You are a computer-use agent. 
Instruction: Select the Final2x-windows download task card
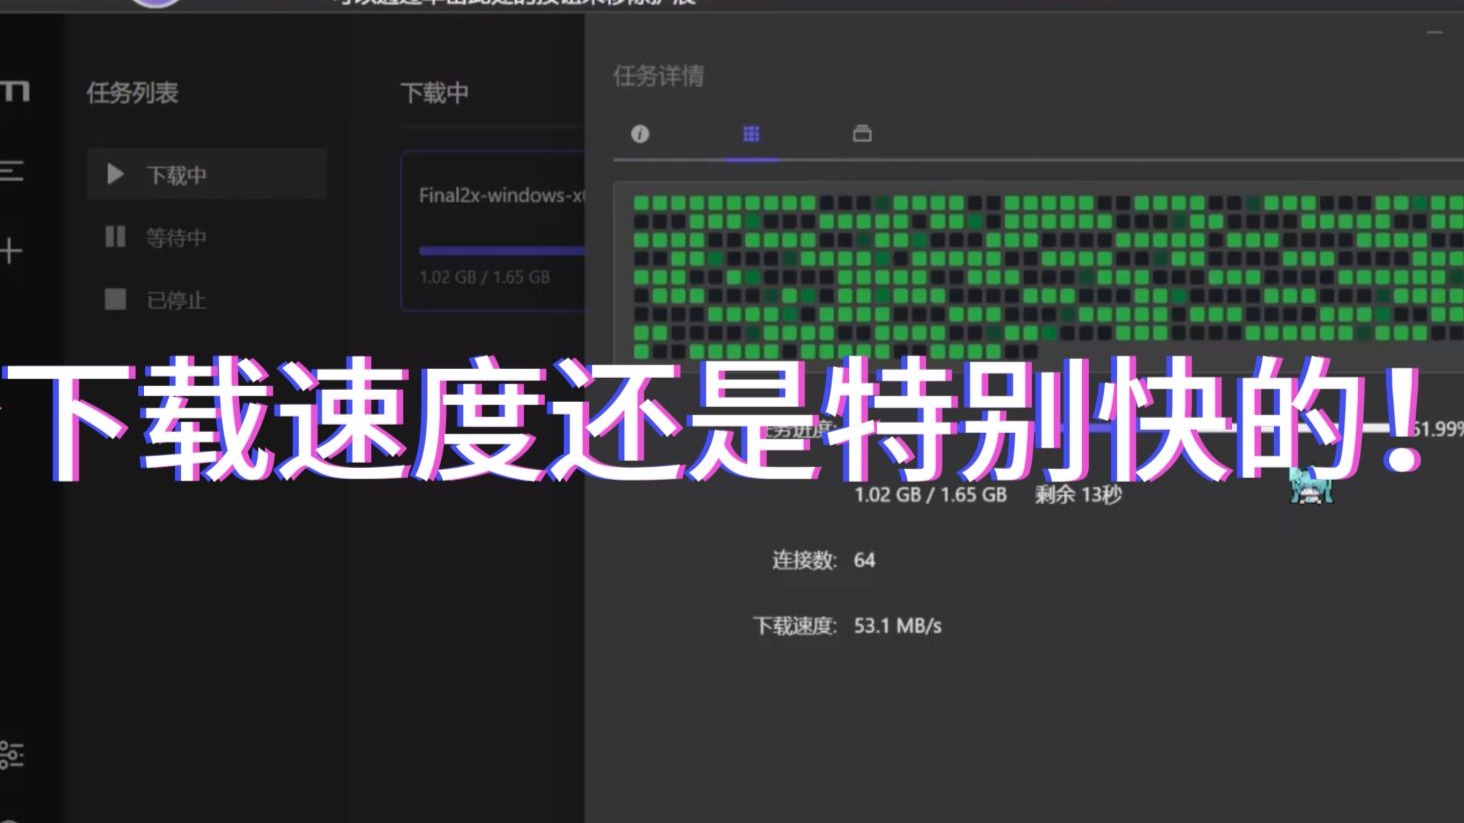(493, 231)
